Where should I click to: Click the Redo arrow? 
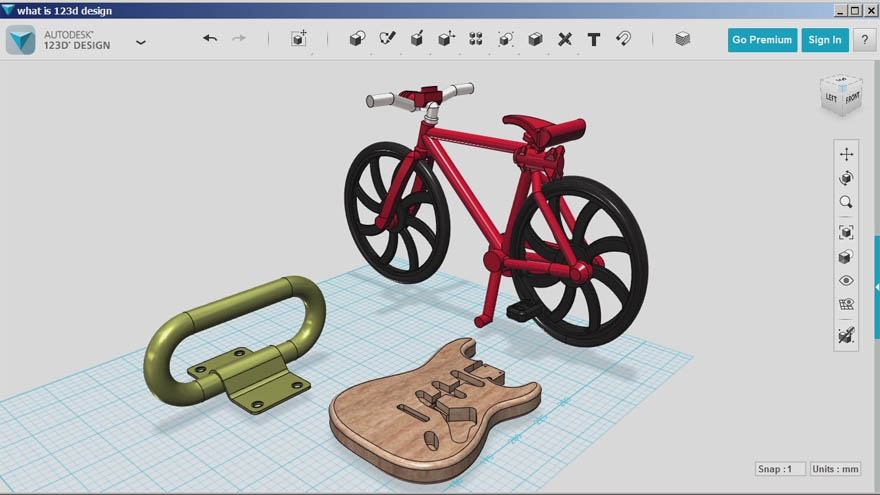(239, 39)
